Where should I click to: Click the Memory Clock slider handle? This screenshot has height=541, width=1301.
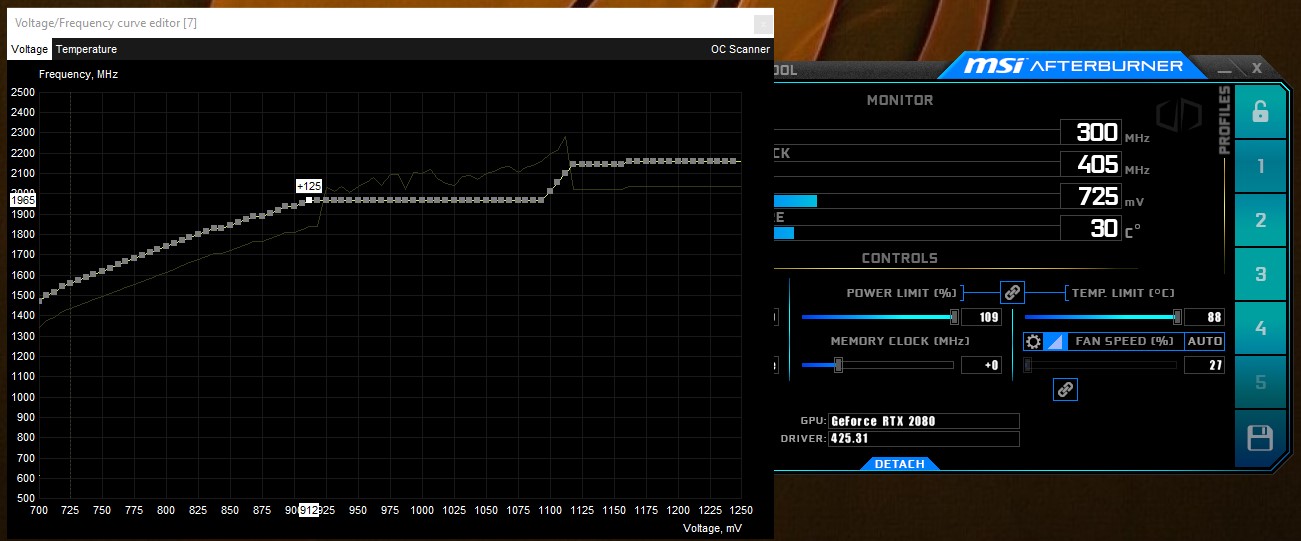coord(838,365)
